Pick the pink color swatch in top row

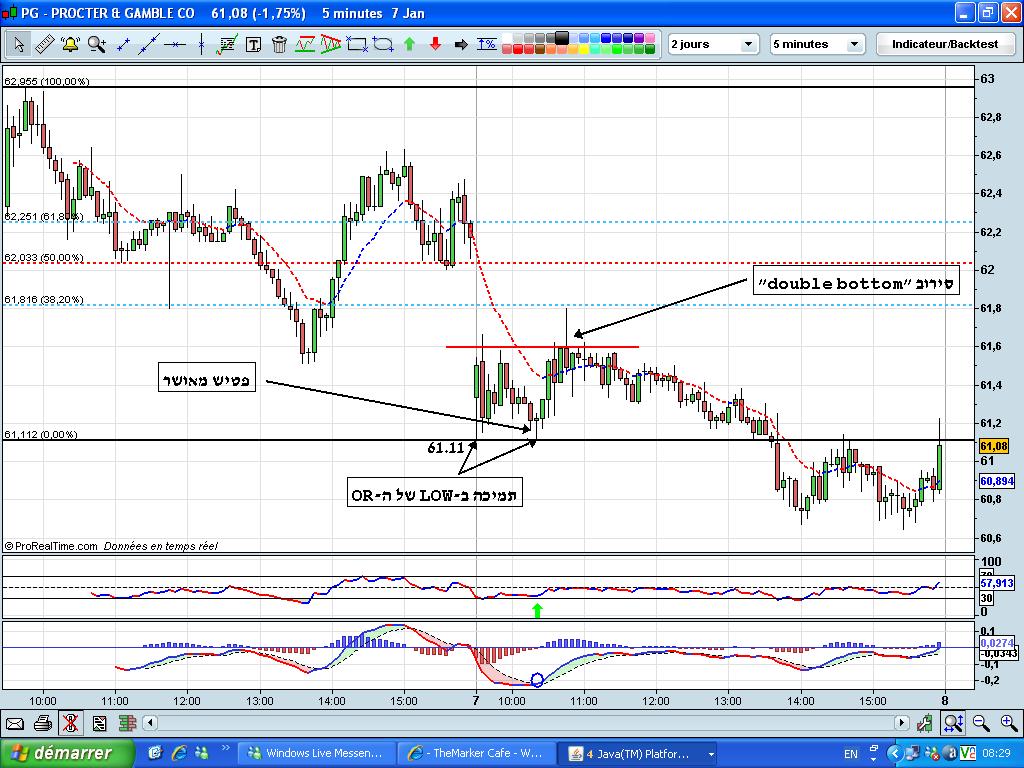[650, 38]
